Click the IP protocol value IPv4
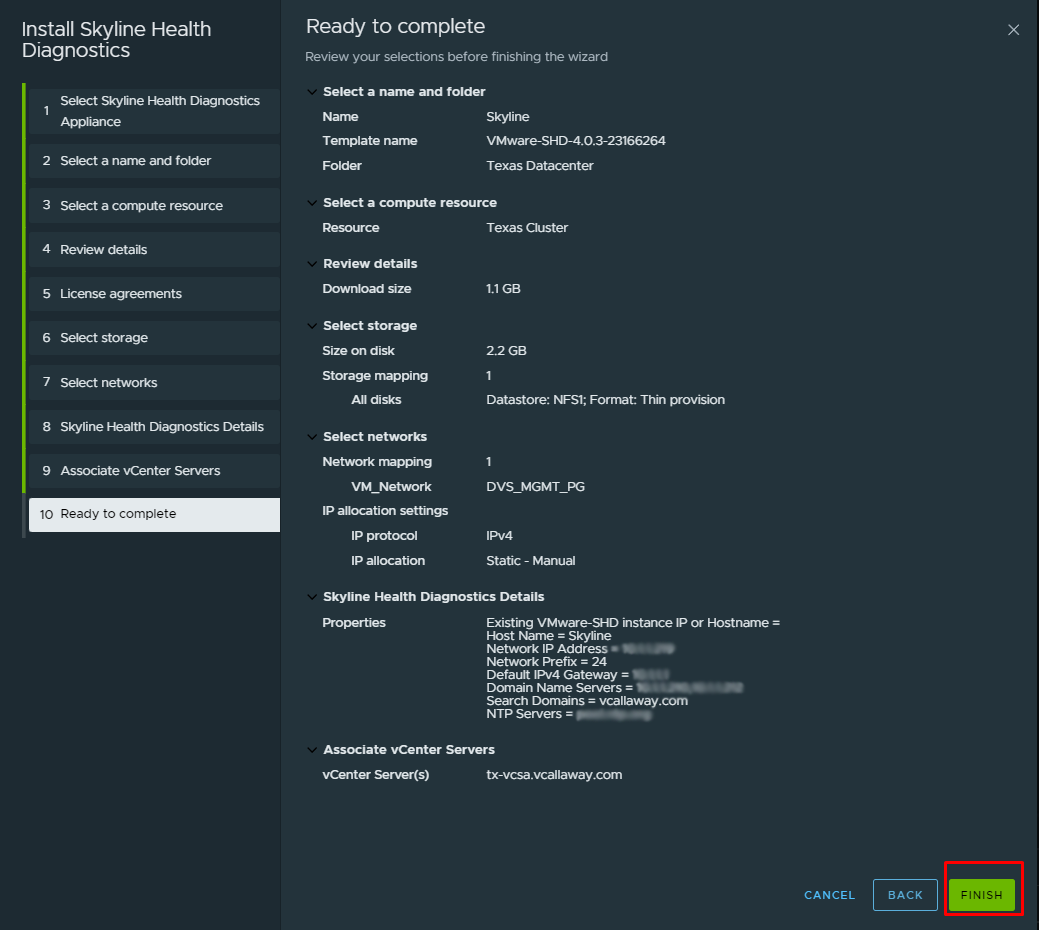This screenshot has width=1039, height=930. coord(499,536)
